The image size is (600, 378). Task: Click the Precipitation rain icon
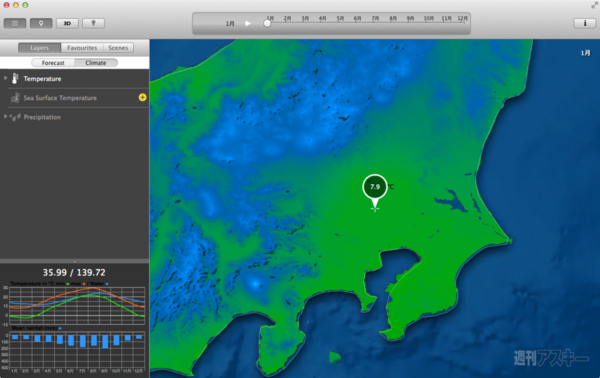15,117
